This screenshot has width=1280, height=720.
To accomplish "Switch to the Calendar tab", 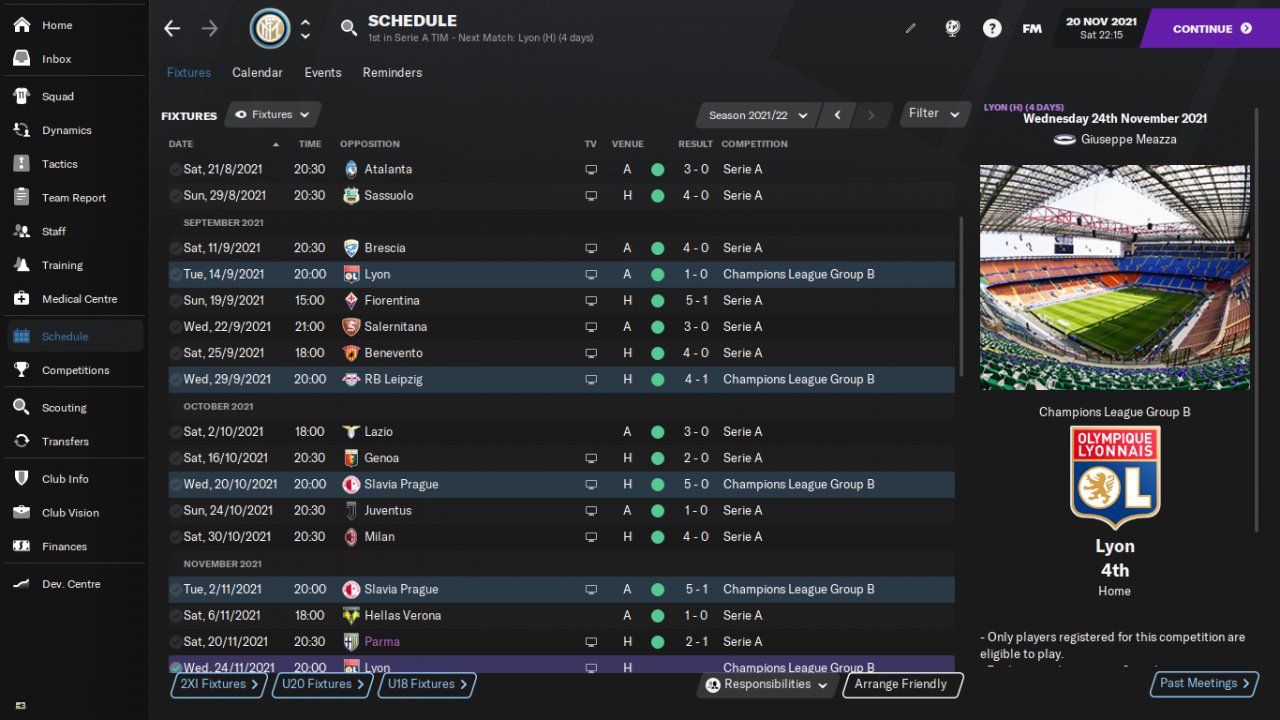I will coord(257,72).
